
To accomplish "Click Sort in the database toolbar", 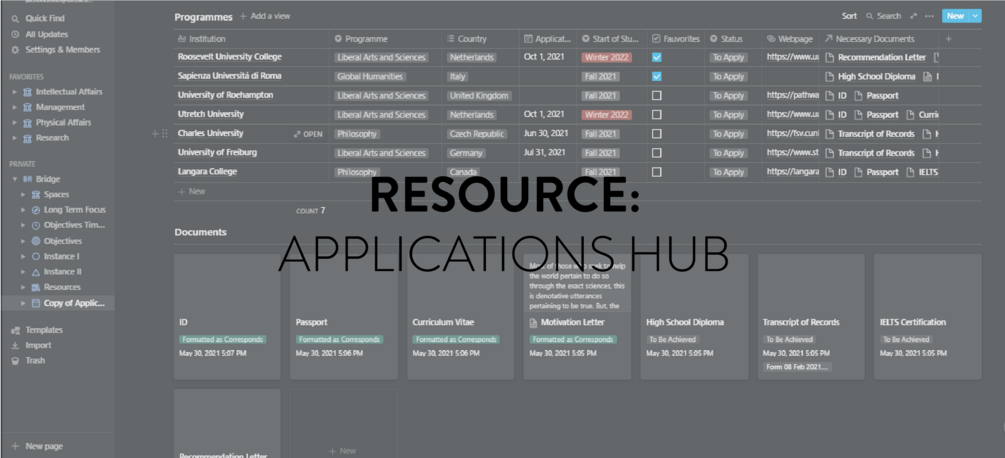I will click(849, 16).
